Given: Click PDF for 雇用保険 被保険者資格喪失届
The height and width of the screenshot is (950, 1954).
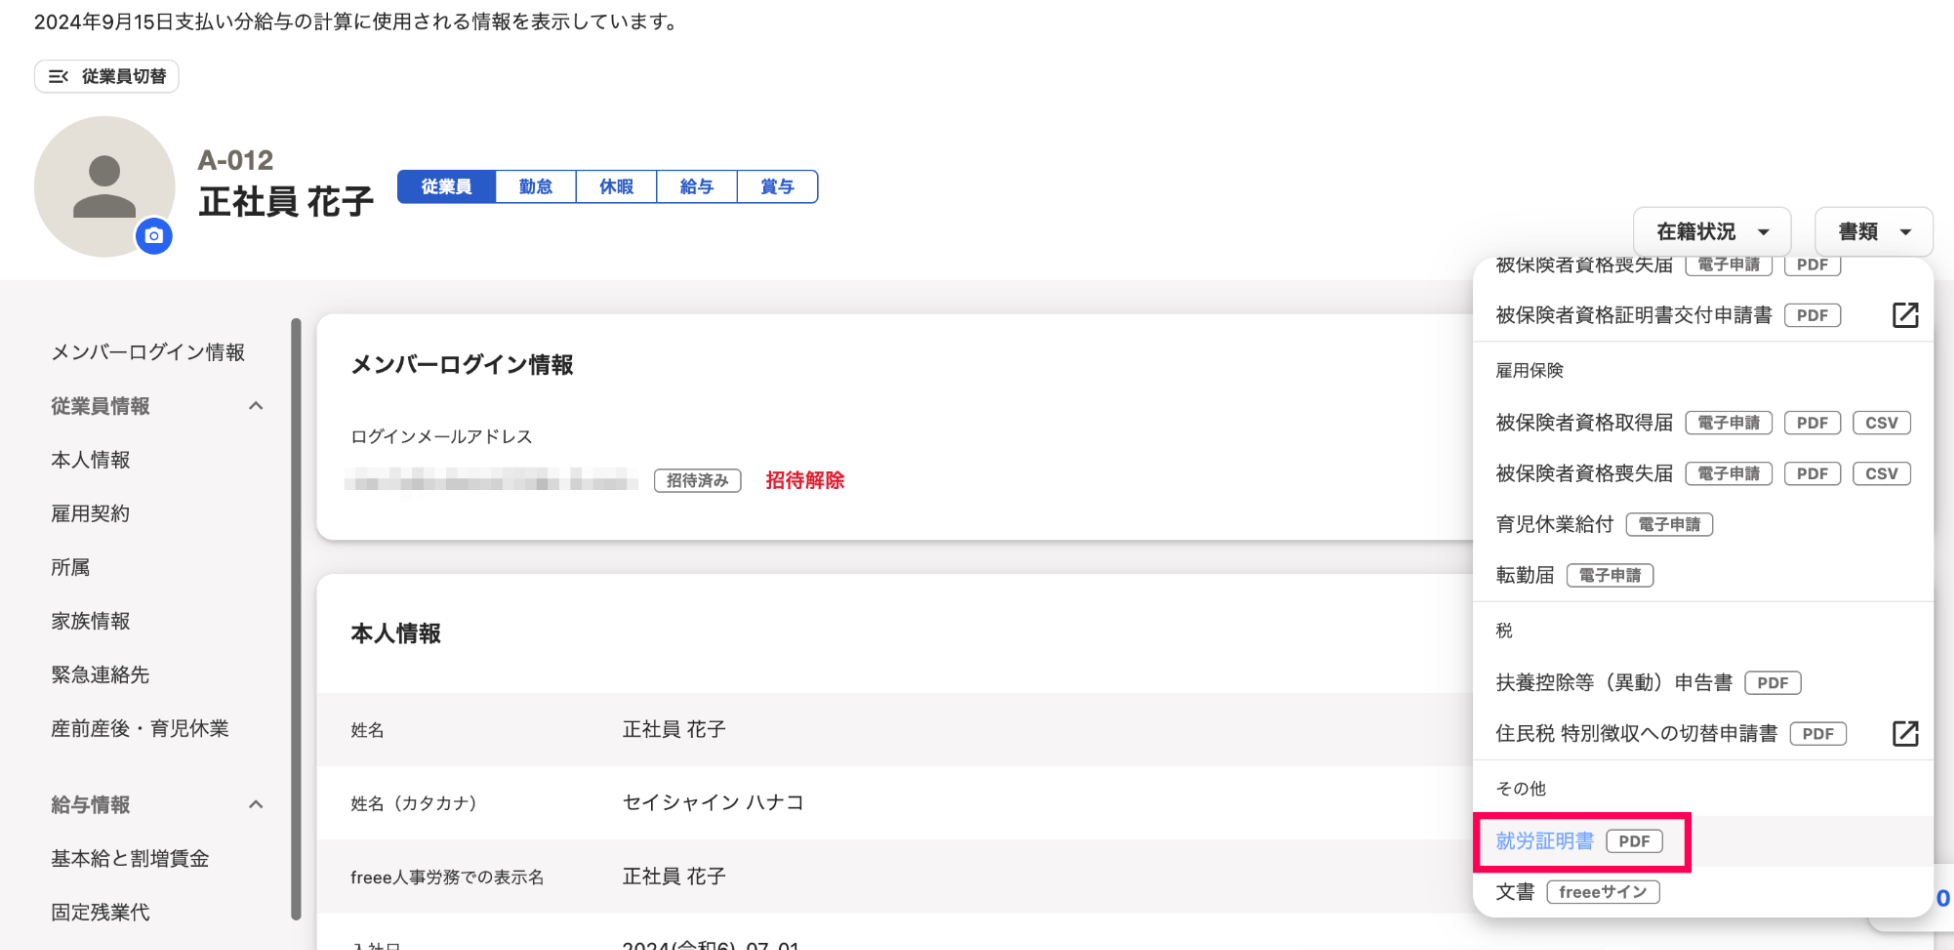Looking at the screenshot, I should tap(1812, 474).
